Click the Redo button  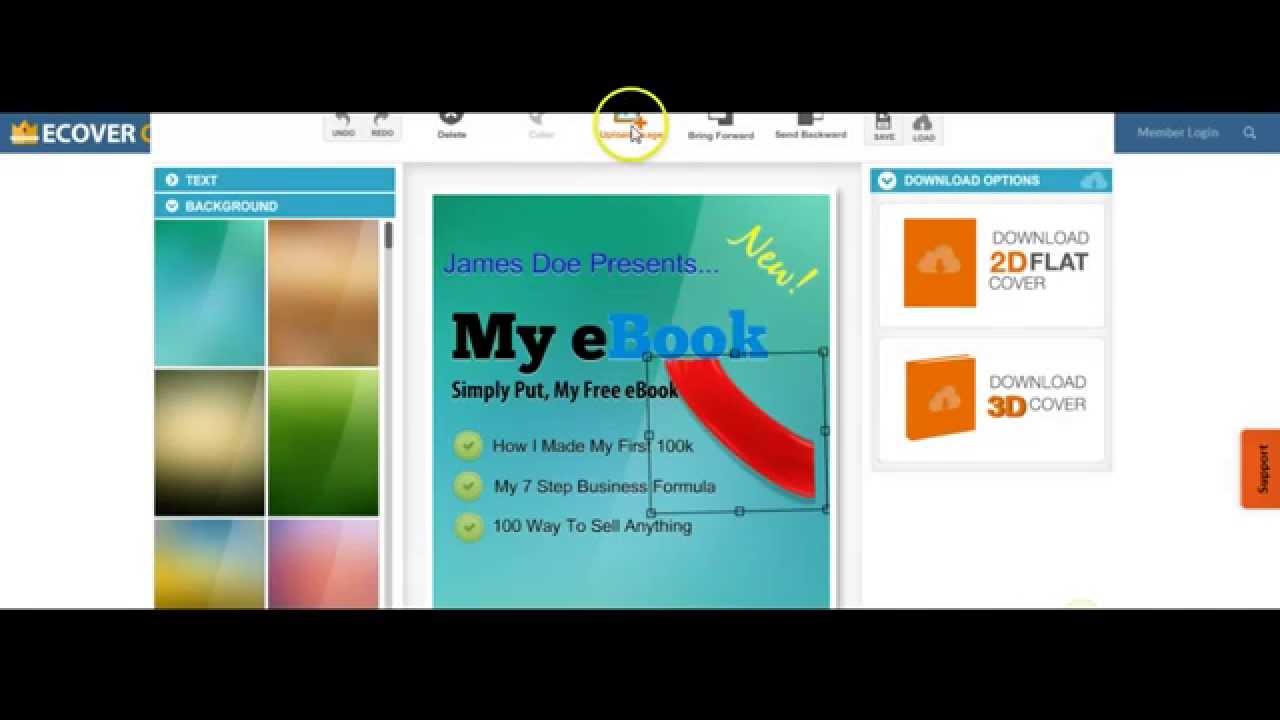pyautogui.click(x=382, y=126)
